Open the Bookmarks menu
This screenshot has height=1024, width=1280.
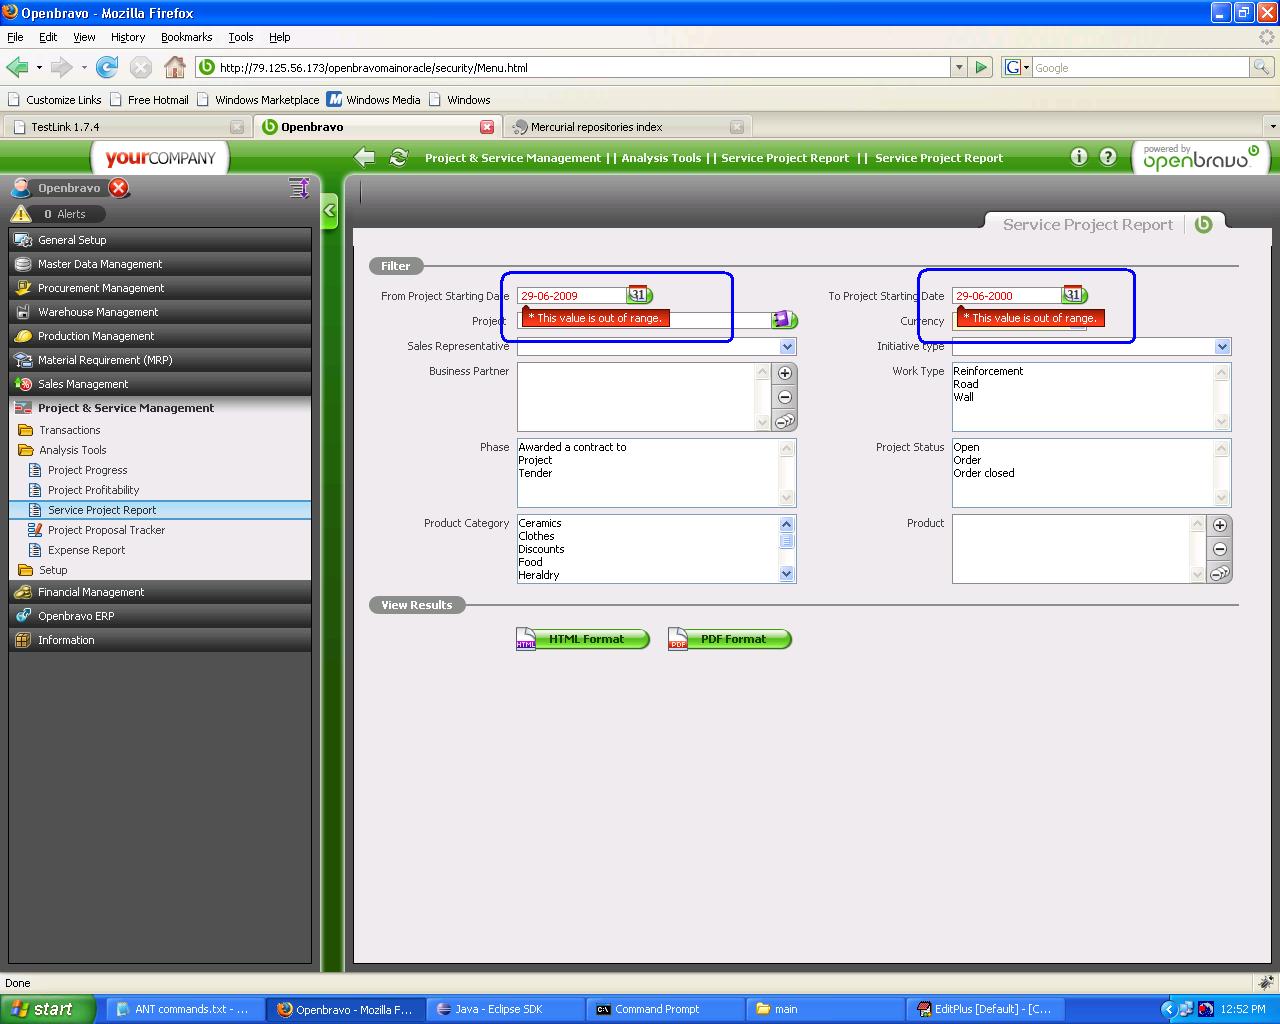click(x=186, y=37)
